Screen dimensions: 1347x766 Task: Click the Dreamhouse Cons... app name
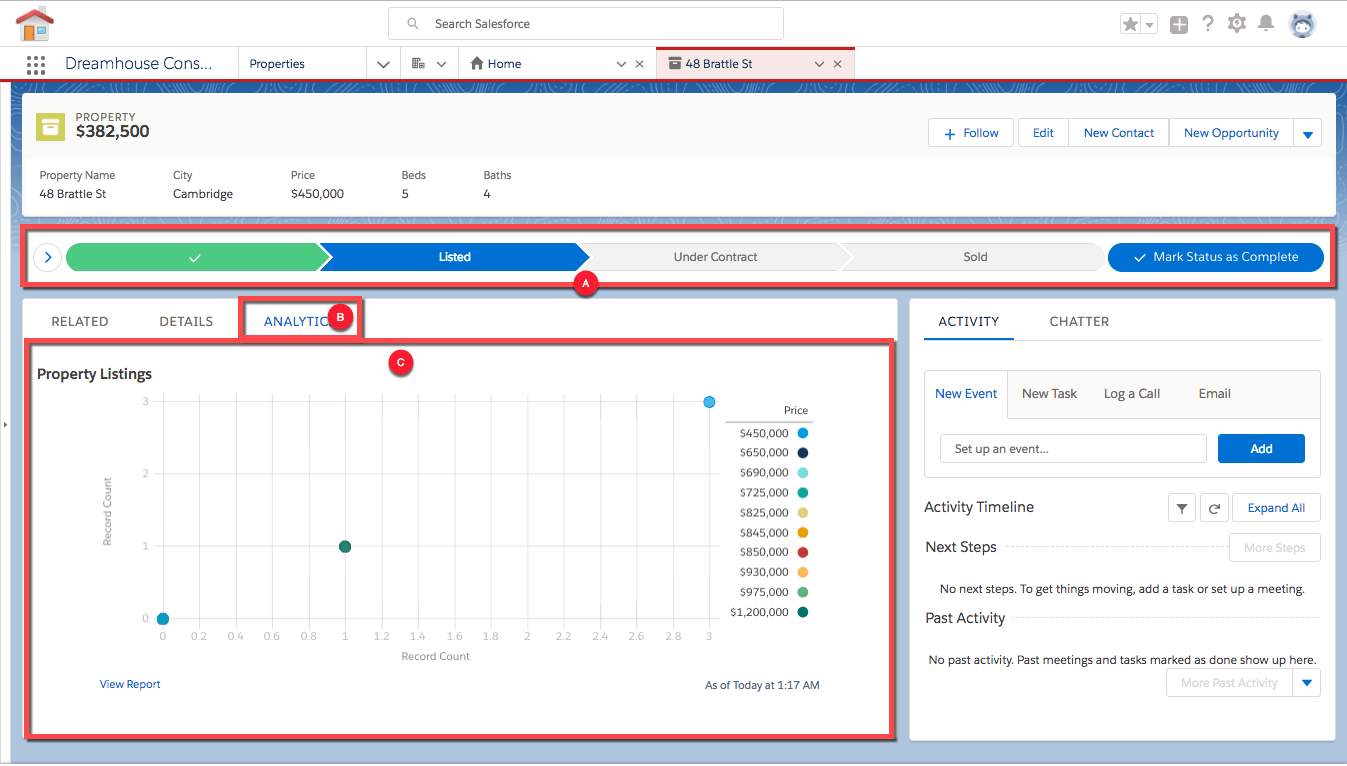pyautogui.click(x=139, y=64)
